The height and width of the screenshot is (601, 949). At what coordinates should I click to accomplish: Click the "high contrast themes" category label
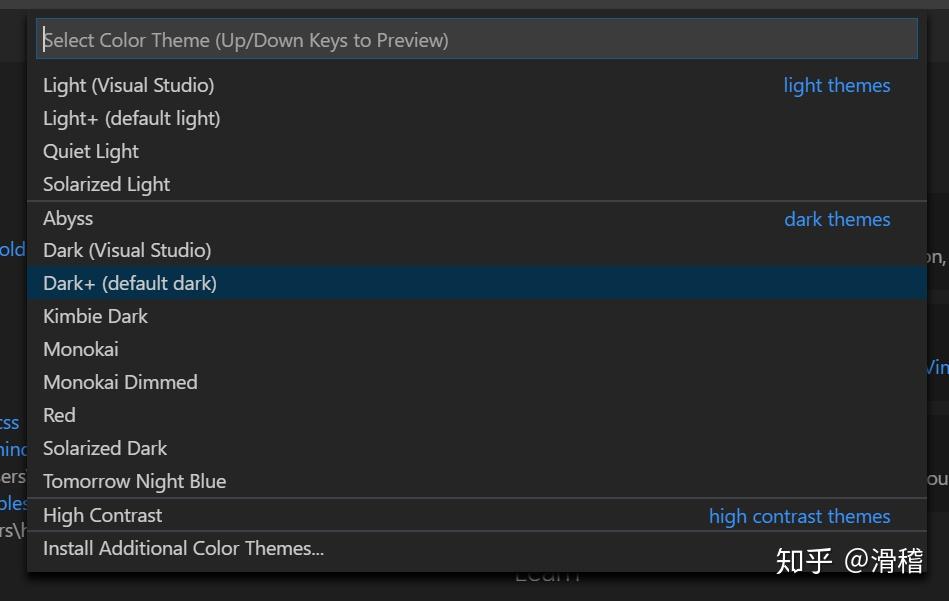pos(800,516)
